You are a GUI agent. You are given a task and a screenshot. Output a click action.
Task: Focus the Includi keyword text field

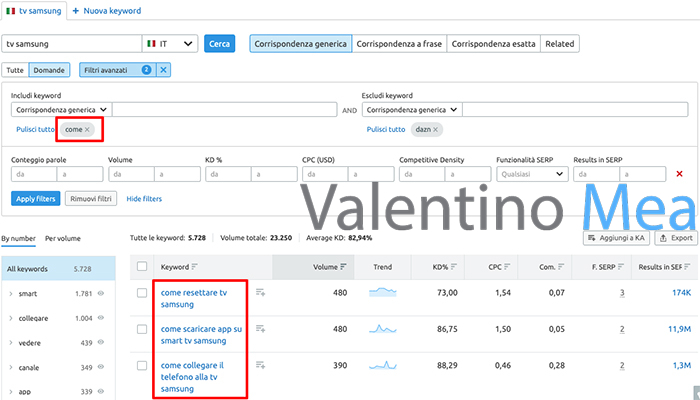225,110
